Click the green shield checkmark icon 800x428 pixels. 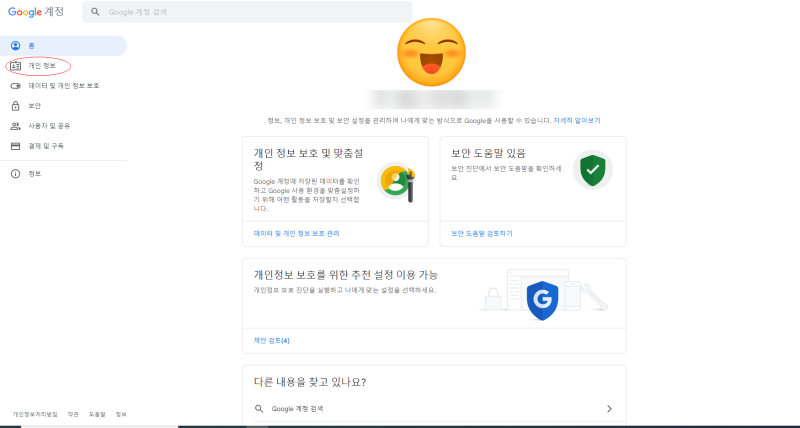pyautogui.click(x=592, y=170)
